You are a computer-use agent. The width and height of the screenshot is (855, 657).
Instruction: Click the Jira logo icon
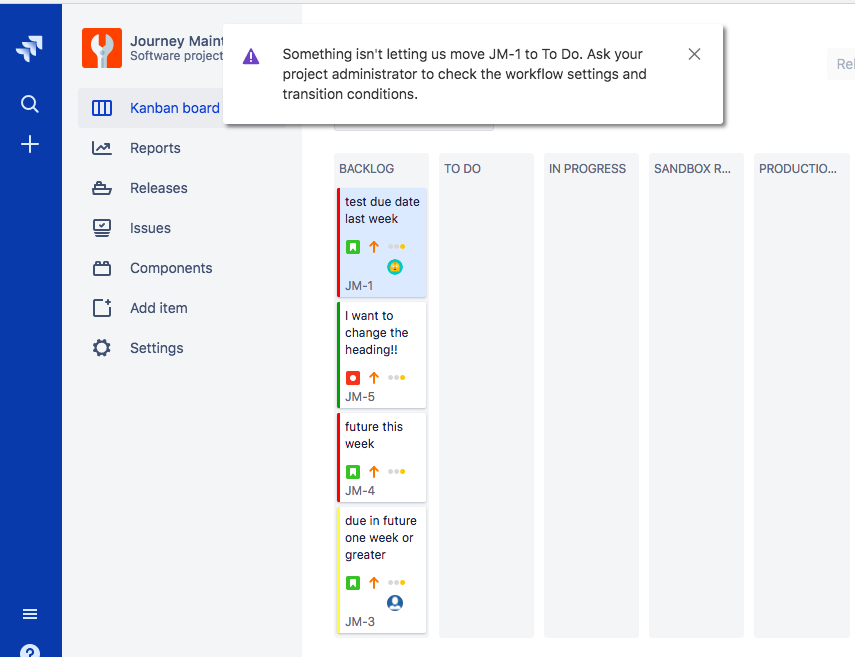tap(29, 49)
